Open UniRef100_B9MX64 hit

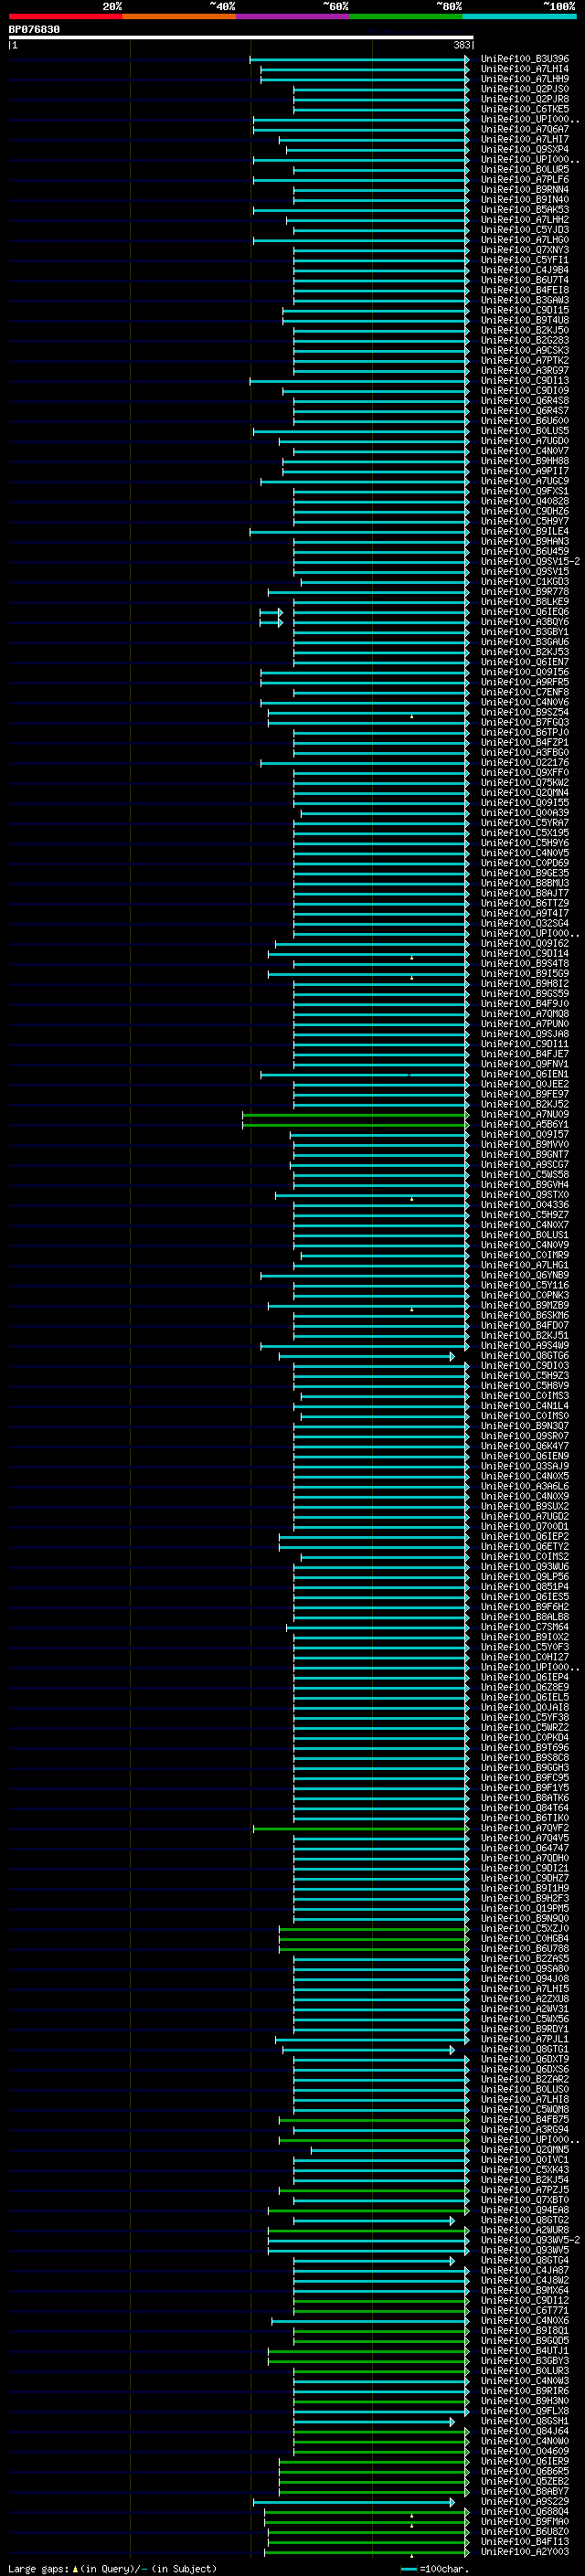(x=524, y=2291)
